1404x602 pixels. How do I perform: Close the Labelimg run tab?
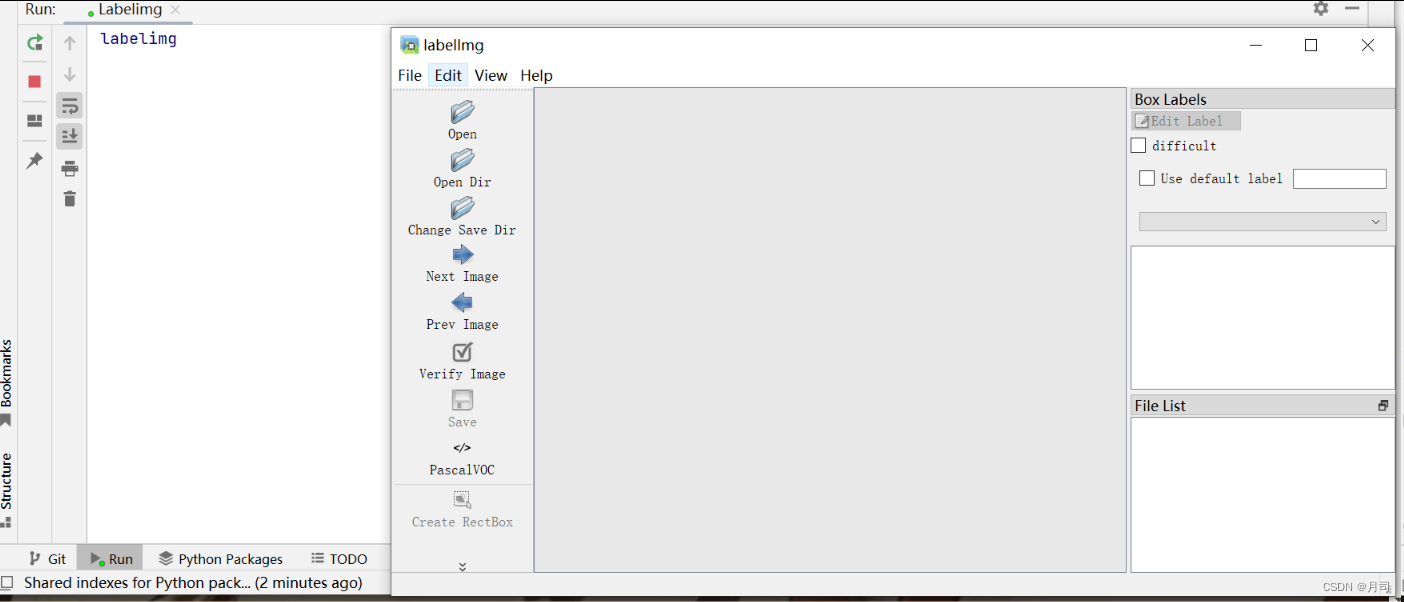[x=176, y=10]
